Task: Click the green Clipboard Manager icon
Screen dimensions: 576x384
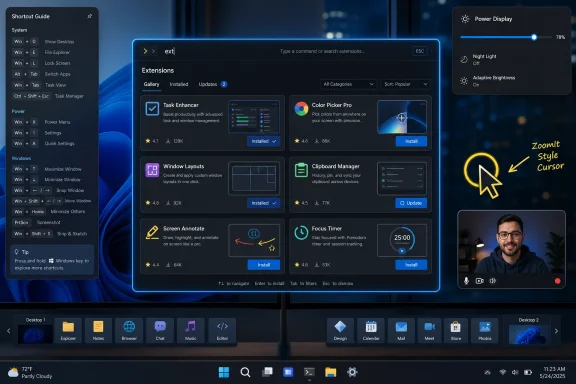Action: (x=301, y=170)
